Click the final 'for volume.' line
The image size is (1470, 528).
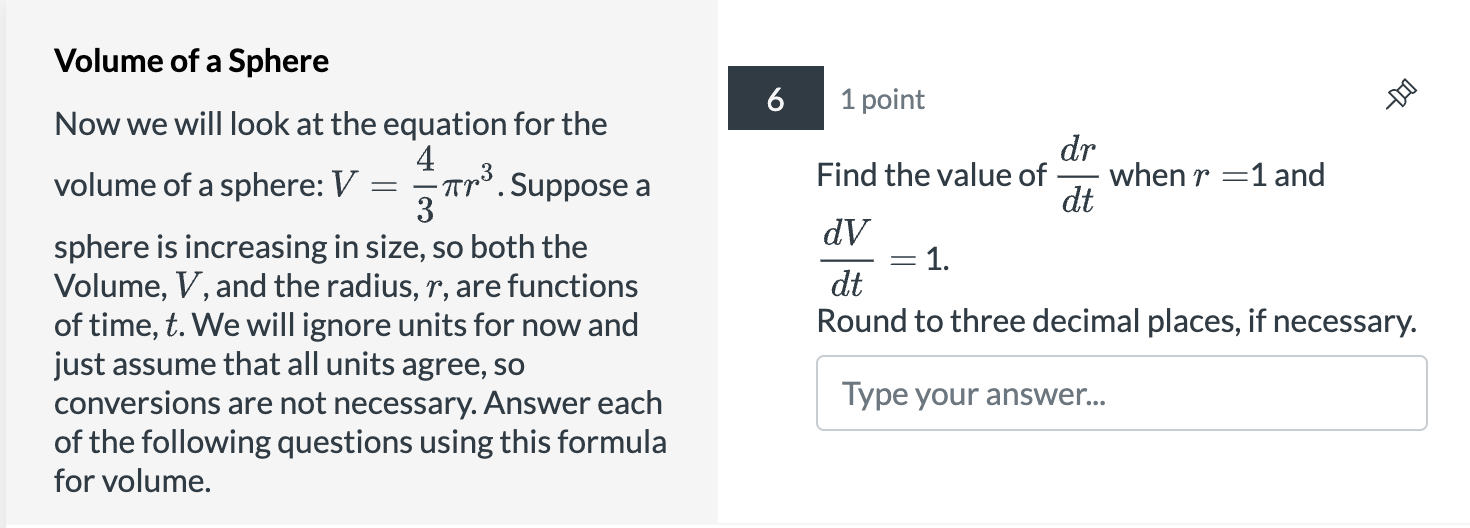[x=132, y=481]
